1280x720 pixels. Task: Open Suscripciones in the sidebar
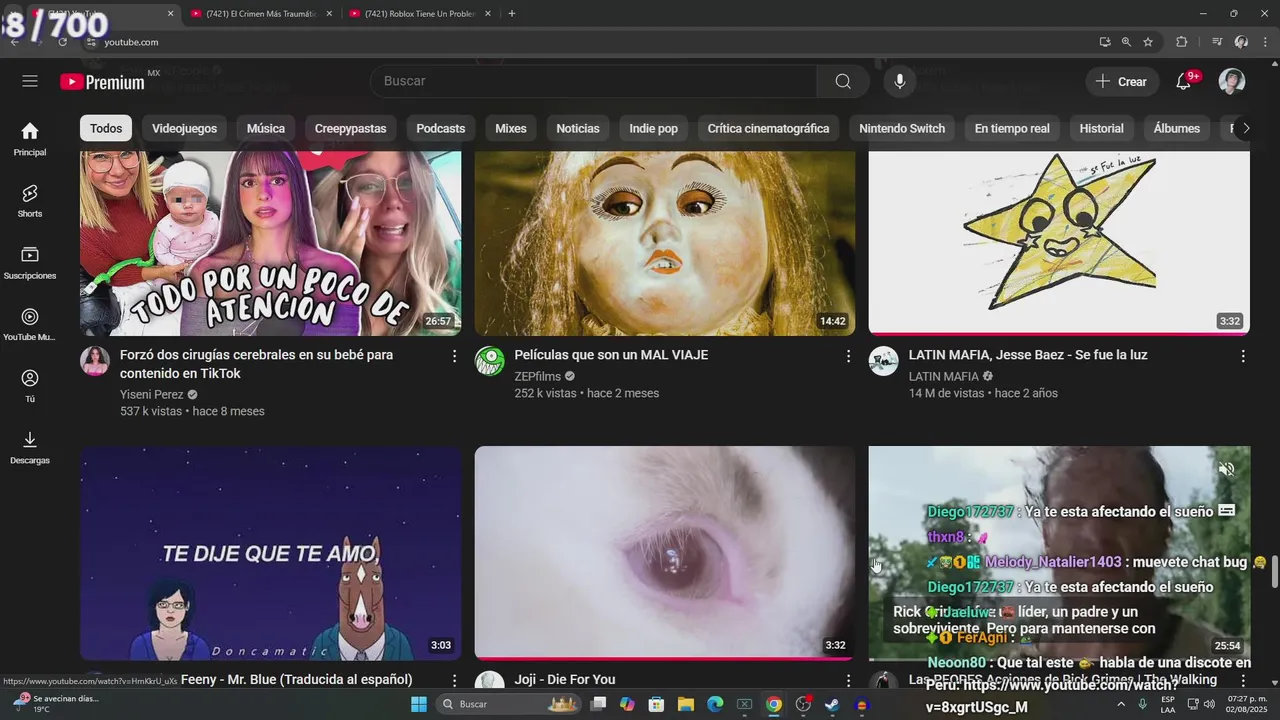[30, 263]
